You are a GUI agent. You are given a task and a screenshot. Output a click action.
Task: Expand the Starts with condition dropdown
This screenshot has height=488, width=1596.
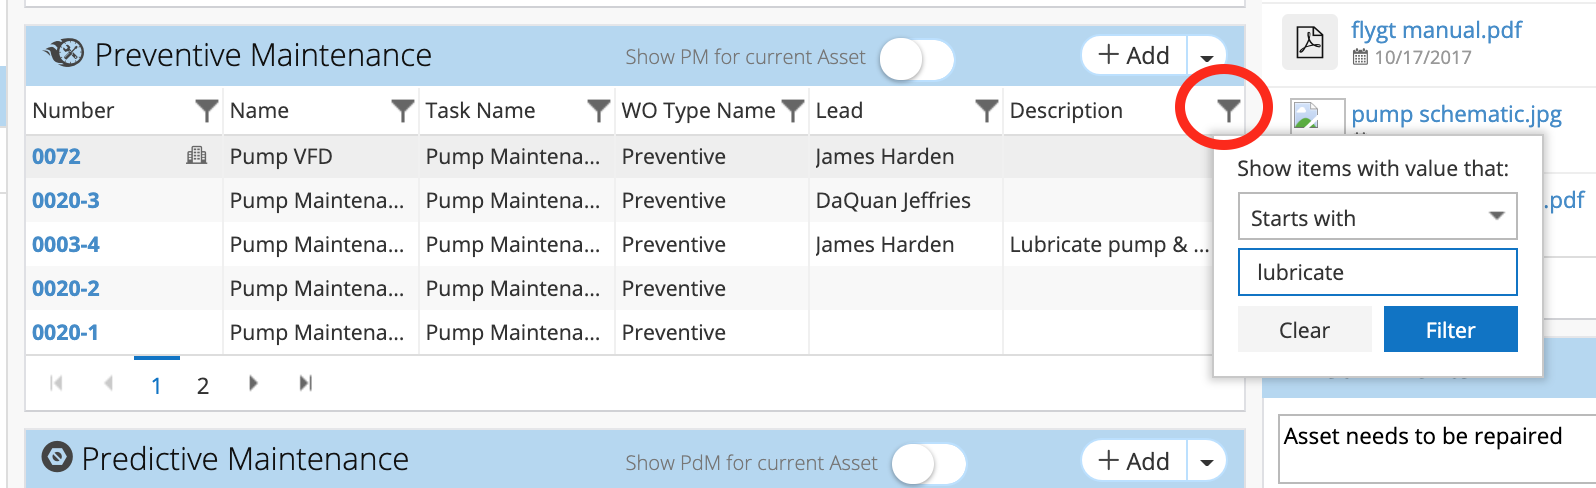(1378, 217)
